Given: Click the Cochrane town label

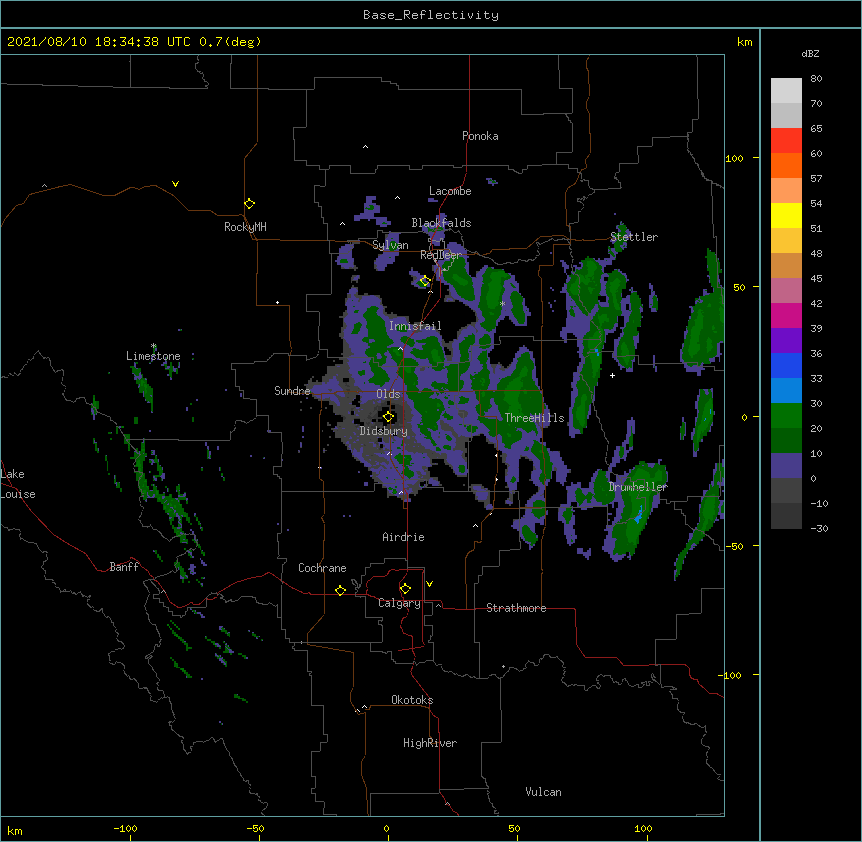Looking at the screenshot, I should 322,568.
